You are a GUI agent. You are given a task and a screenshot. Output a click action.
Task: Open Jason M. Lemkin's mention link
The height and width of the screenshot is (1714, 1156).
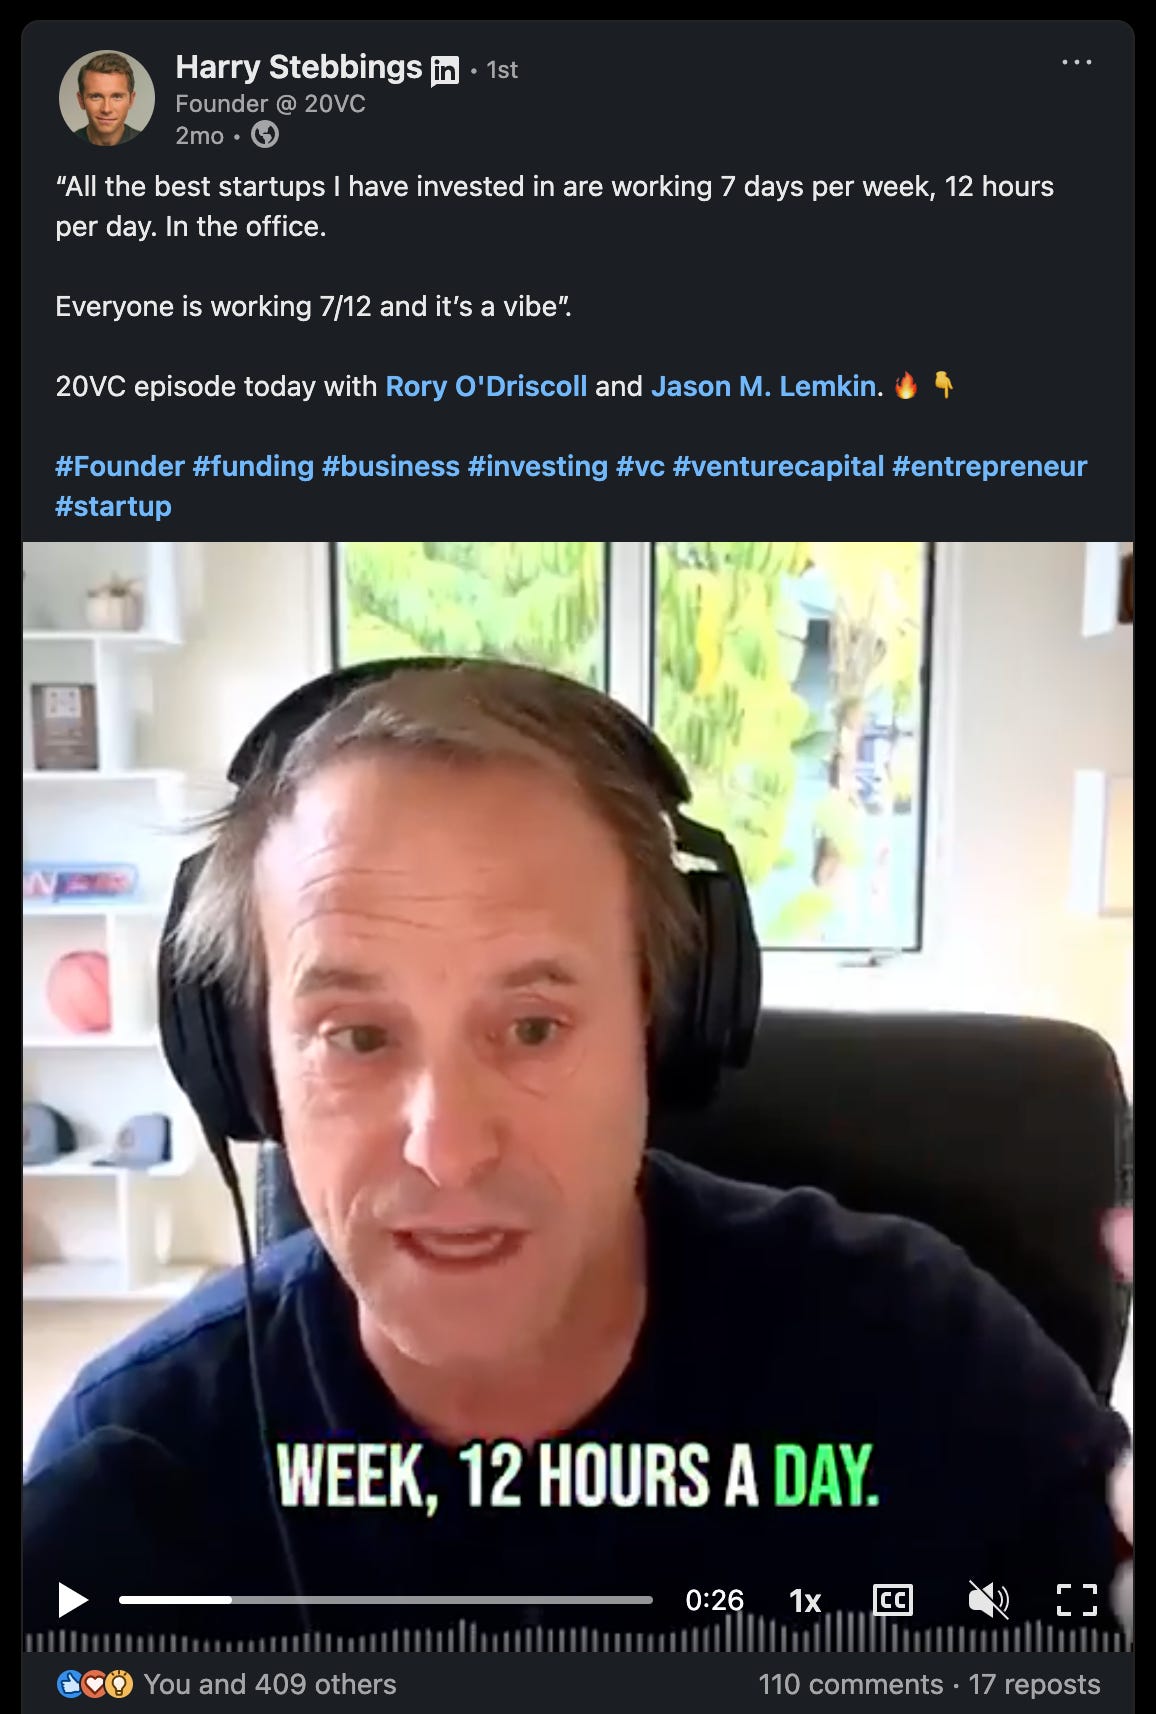[x=764, y=386]
